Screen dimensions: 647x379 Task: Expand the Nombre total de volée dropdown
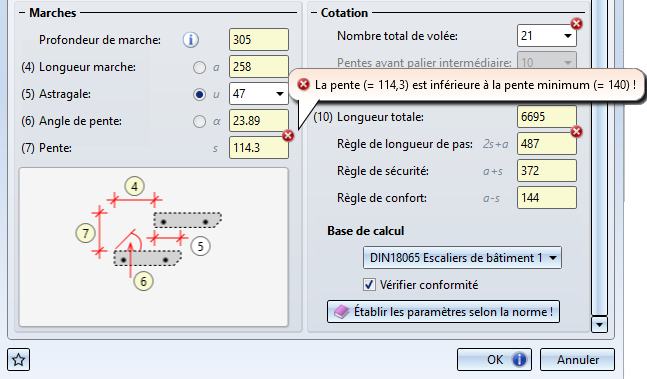coord(568,36)
